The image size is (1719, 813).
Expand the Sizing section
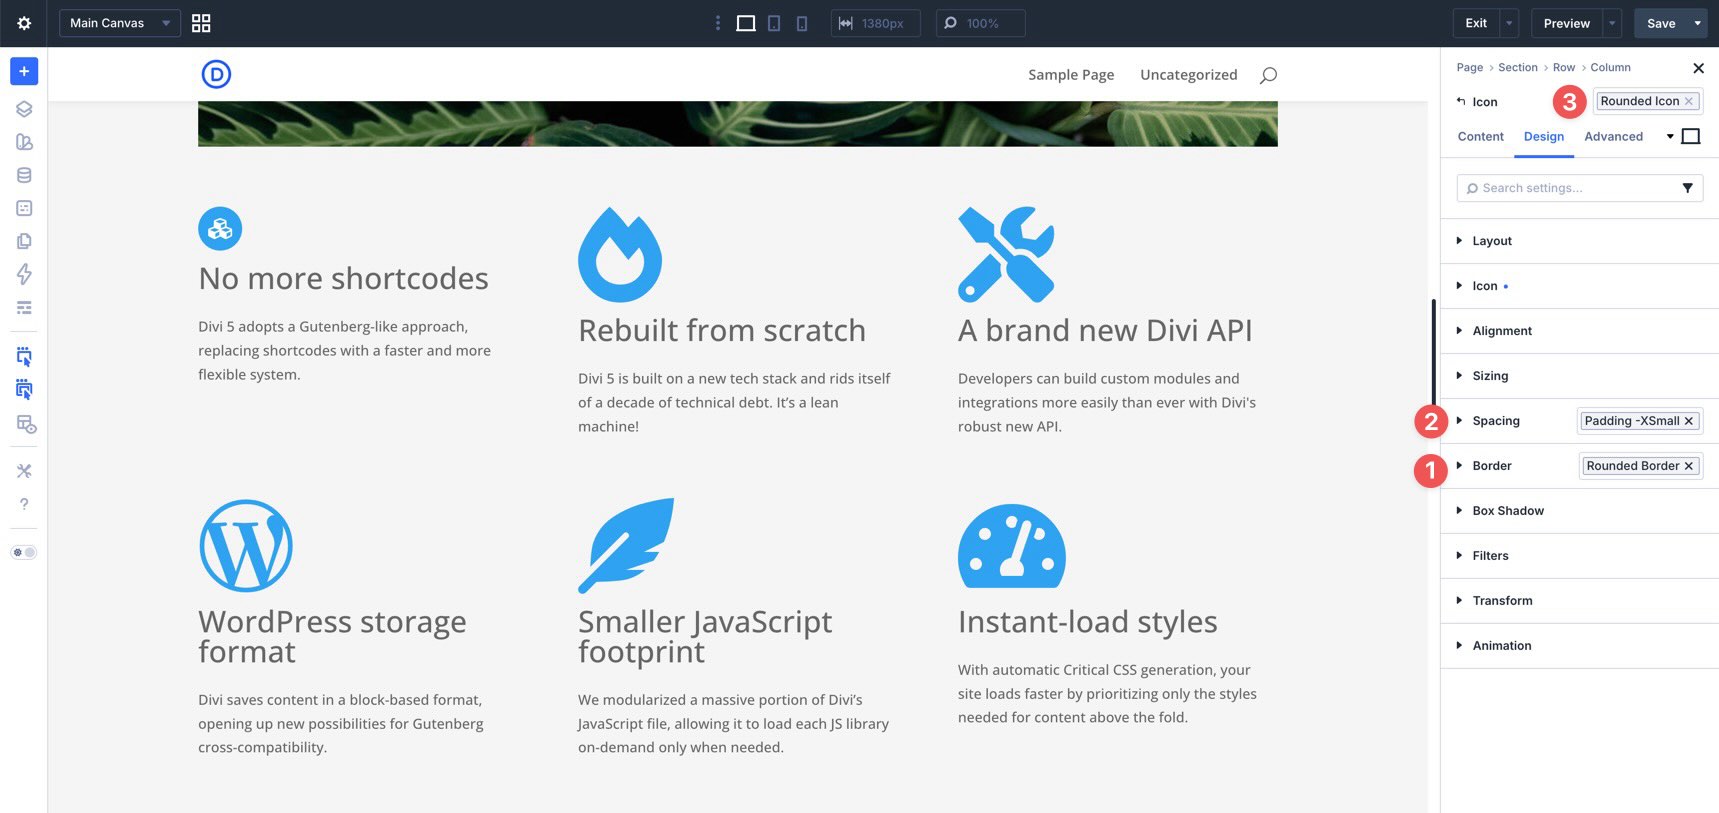(1580, 376)
